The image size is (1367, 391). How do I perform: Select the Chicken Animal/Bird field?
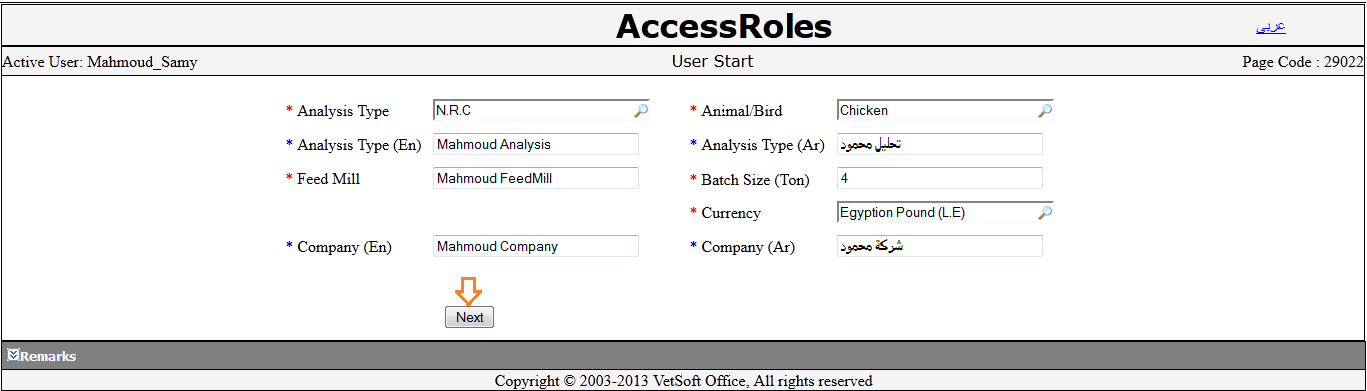pyautogui.click(x=937, y=111)
